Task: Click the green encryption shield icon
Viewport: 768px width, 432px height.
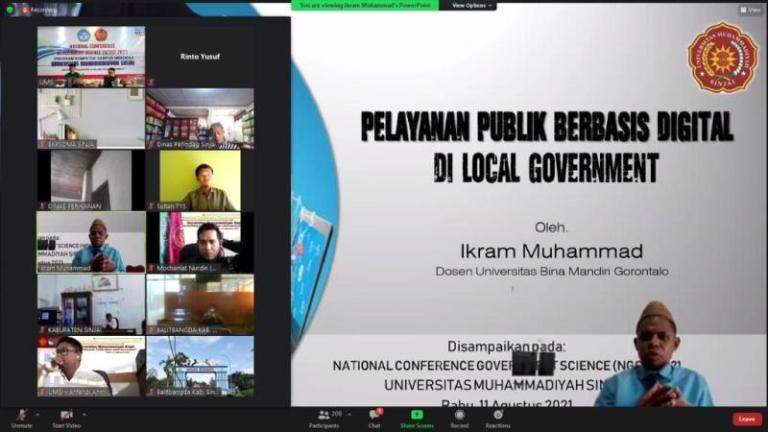Action: (x=9, y=9)
